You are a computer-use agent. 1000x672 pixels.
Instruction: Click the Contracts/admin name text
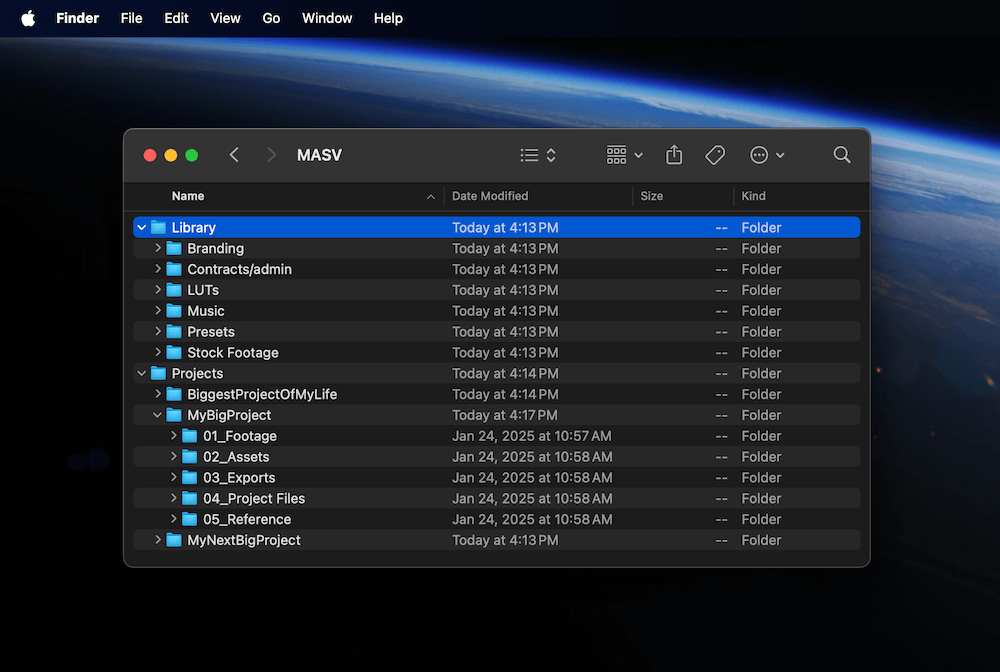click(x=239, y=269)
